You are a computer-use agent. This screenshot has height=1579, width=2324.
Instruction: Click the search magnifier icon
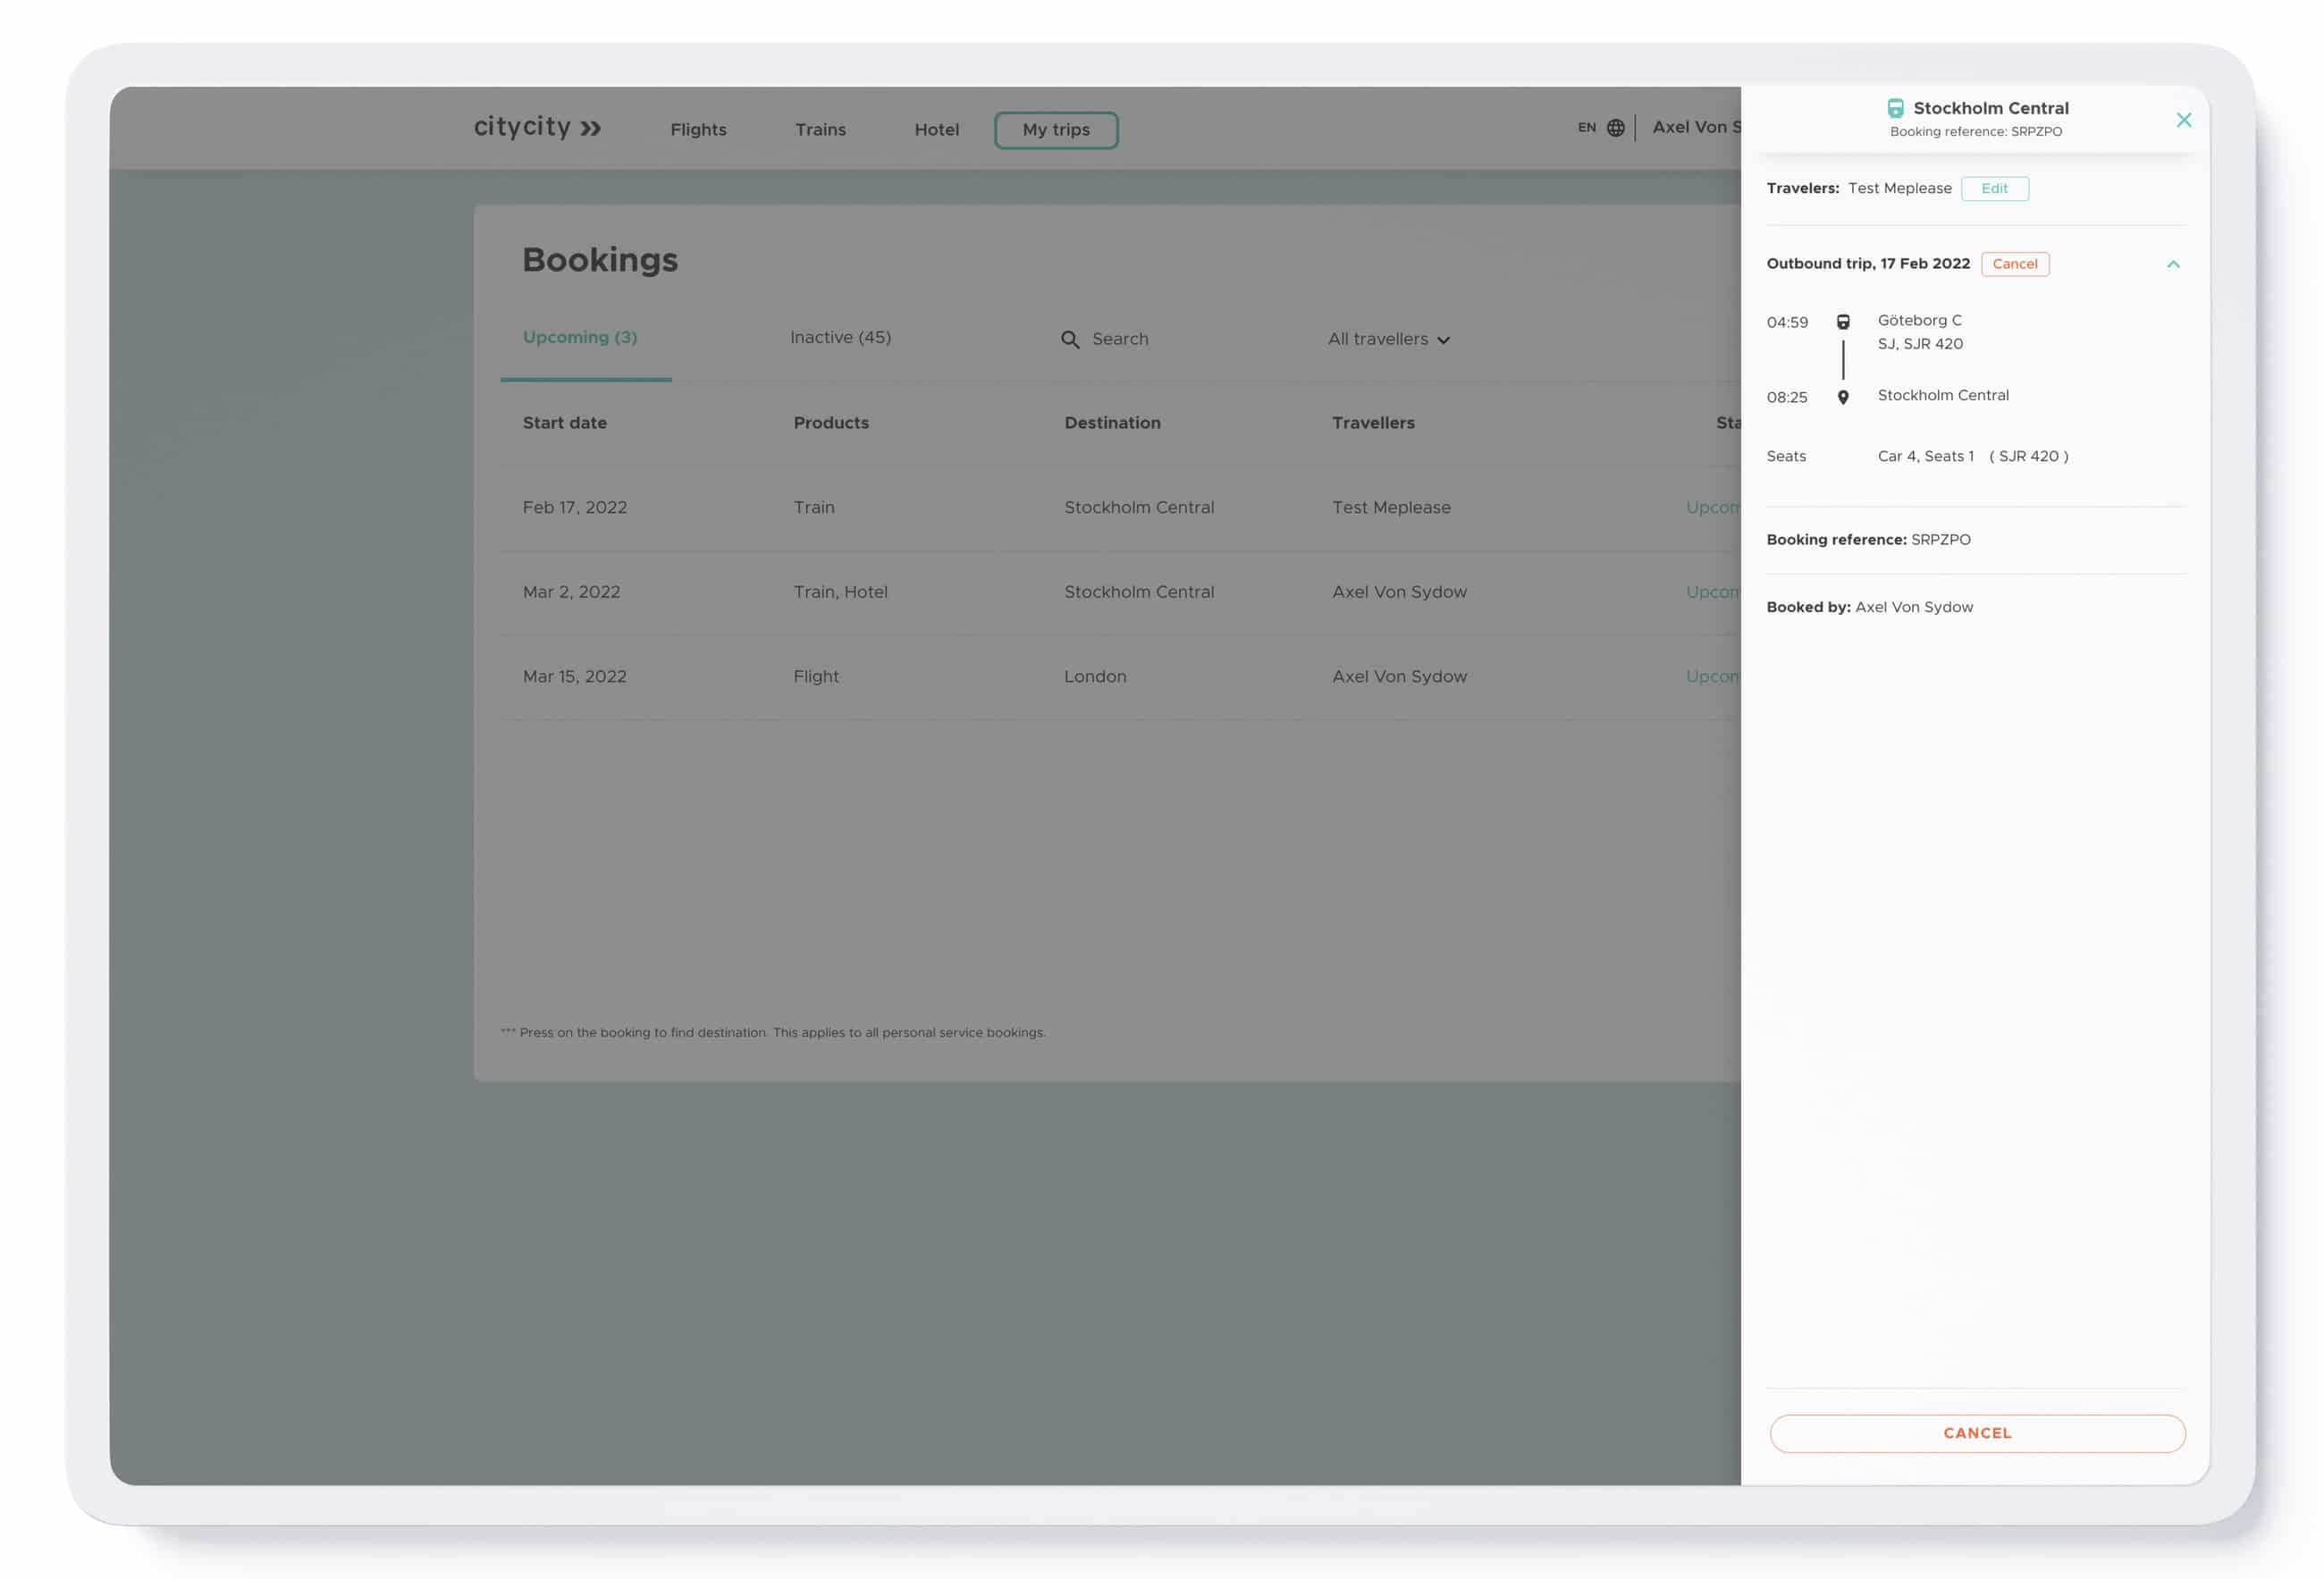tap(1070, 340)
